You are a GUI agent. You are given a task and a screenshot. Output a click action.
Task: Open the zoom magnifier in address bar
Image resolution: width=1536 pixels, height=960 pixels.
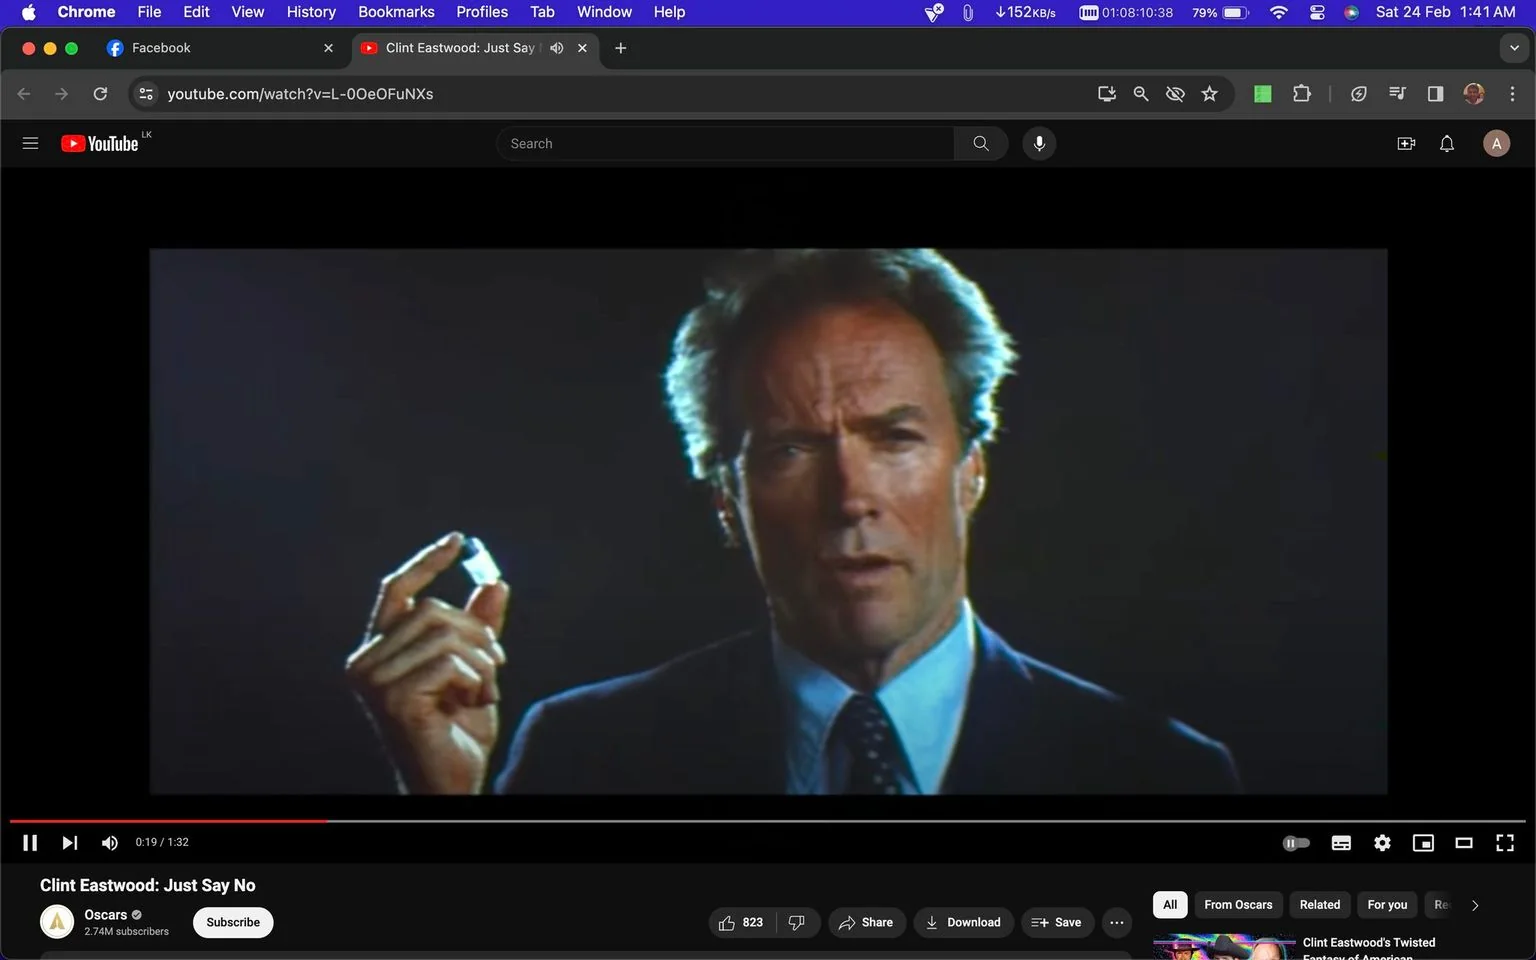(x=1140, y=94)
